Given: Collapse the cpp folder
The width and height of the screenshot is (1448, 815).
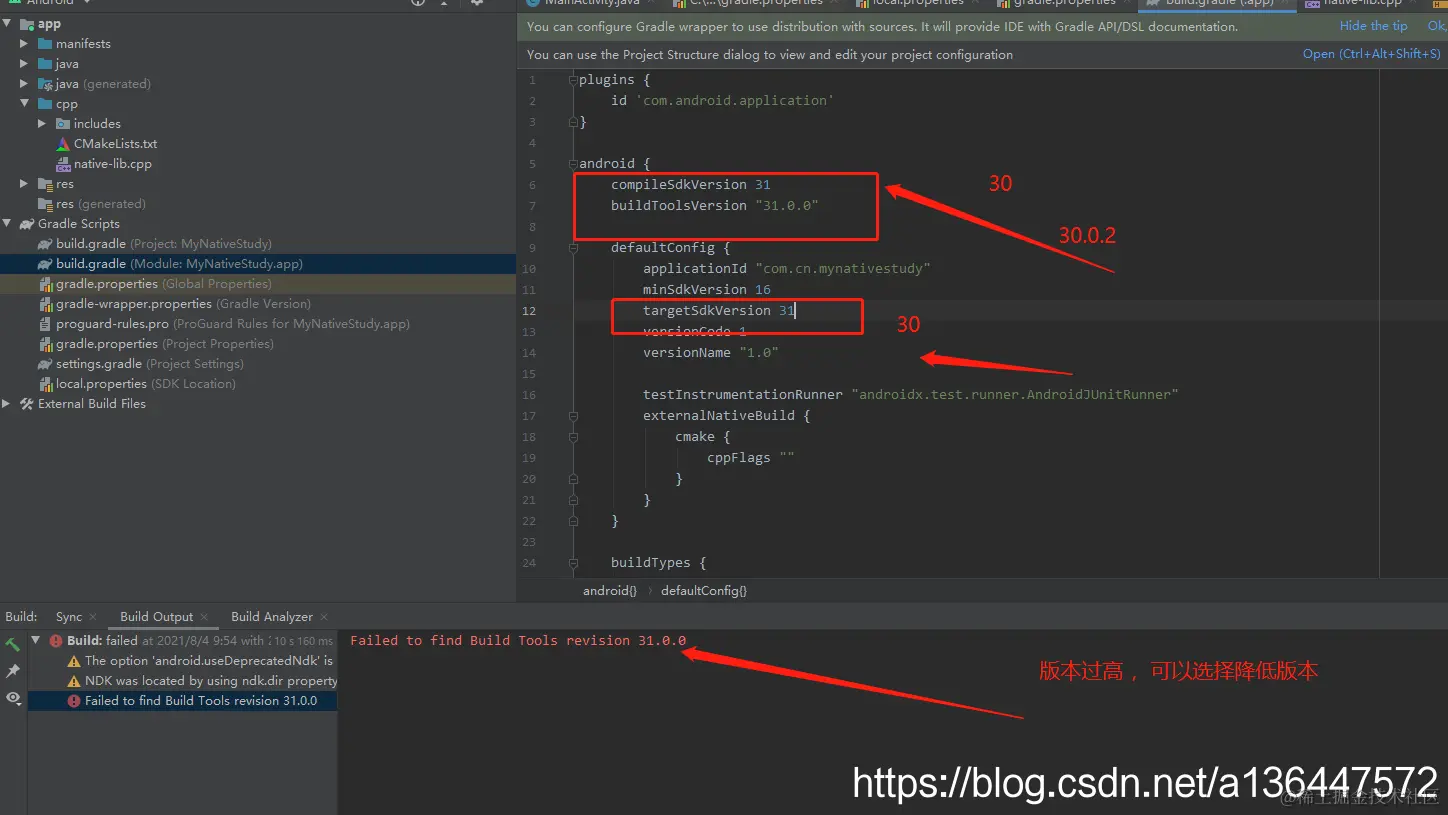Looking at the screenshot, I should (x=25, y=104).
